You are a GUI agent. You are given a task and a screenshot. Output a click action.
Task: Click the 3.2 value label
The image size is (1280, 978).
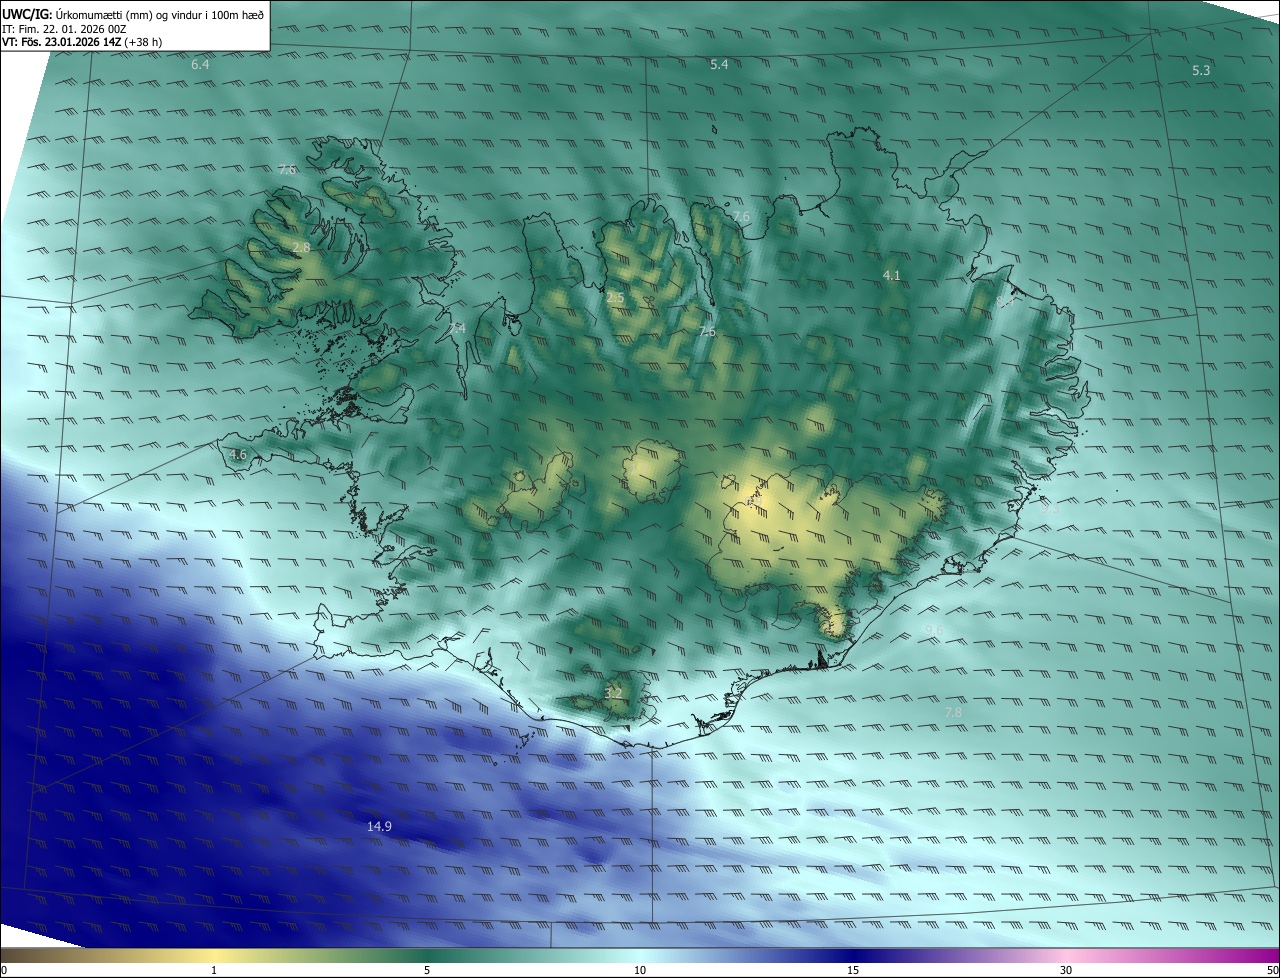pos(614,693)
